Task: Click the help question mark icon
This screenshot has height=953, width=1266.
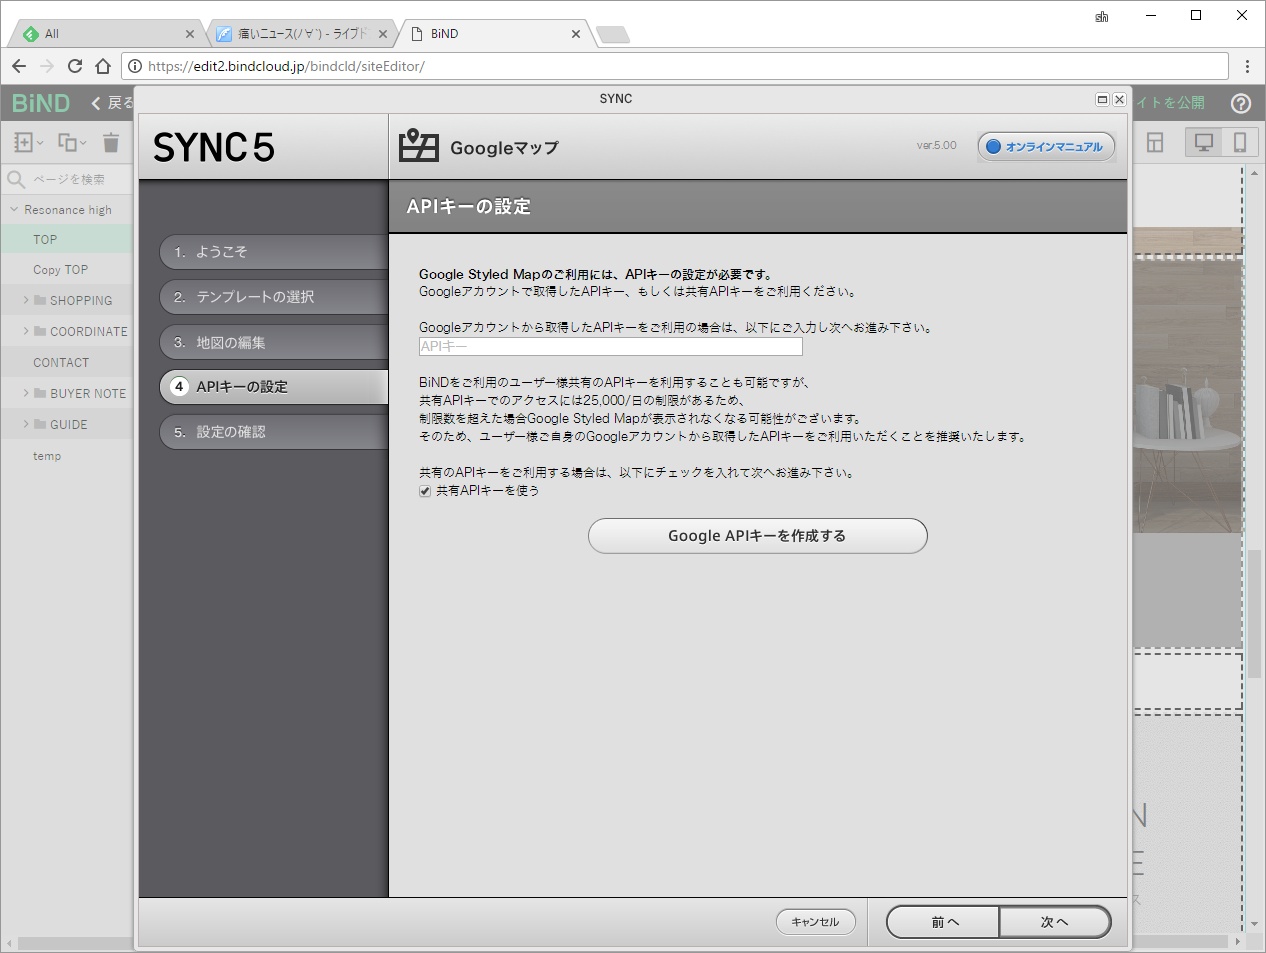Action: (1241, 103)
